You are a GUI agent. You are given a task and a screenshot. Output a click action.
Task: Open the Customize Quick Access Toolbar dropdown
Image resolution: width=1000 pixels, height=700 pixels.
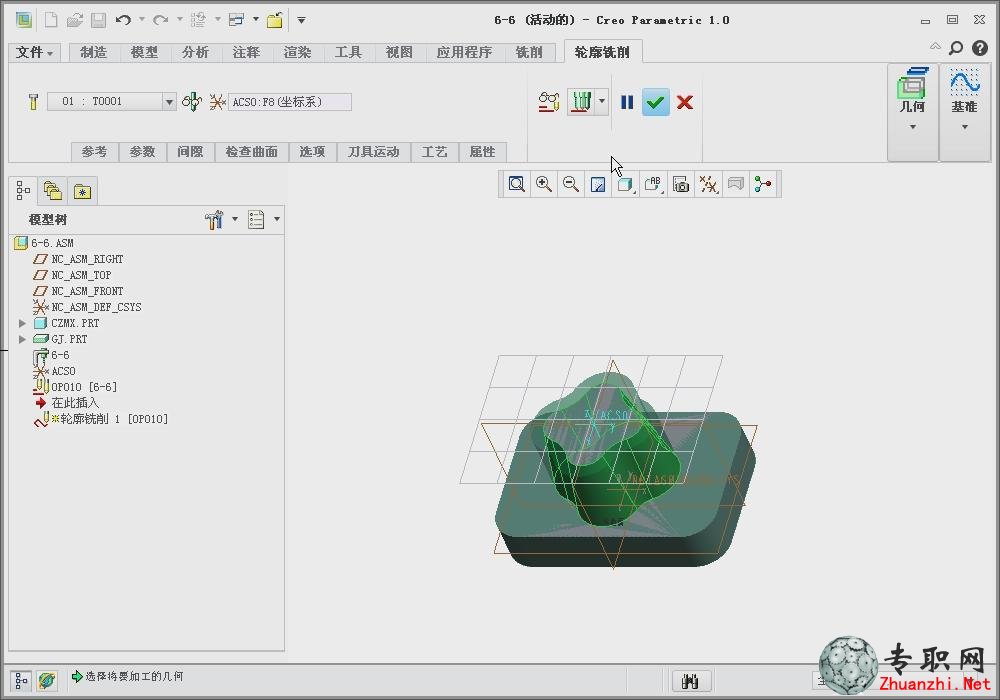tap(301, 20)
